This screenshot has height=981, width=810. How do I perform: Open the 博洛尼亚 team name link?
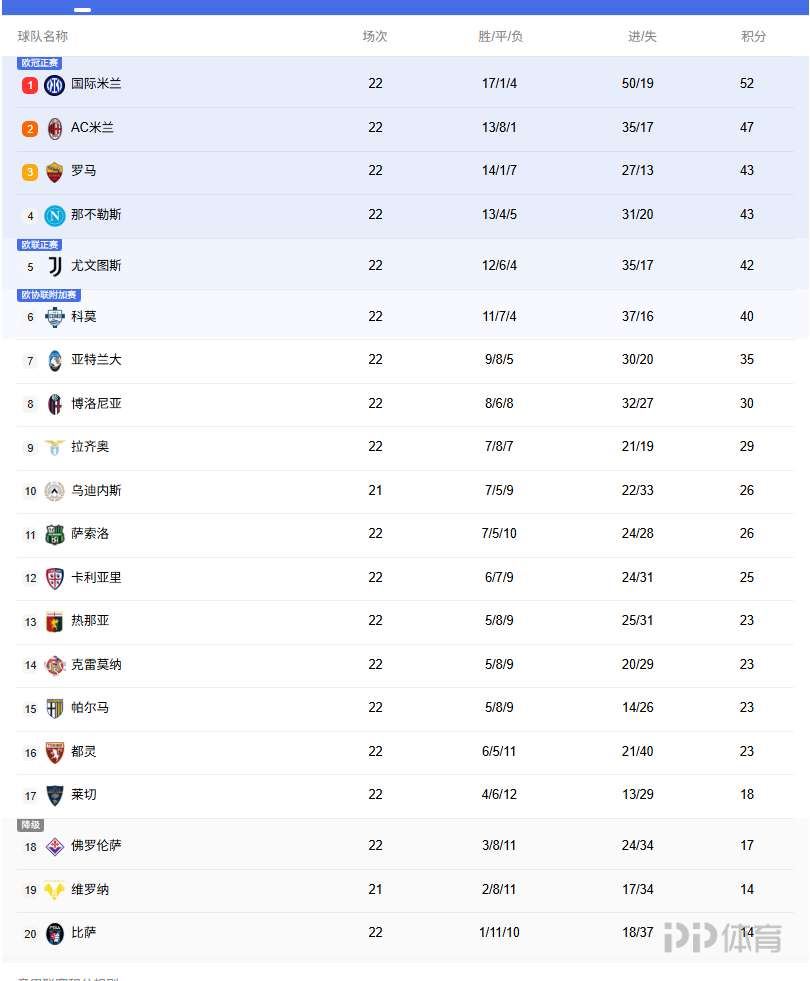point(96,404)
